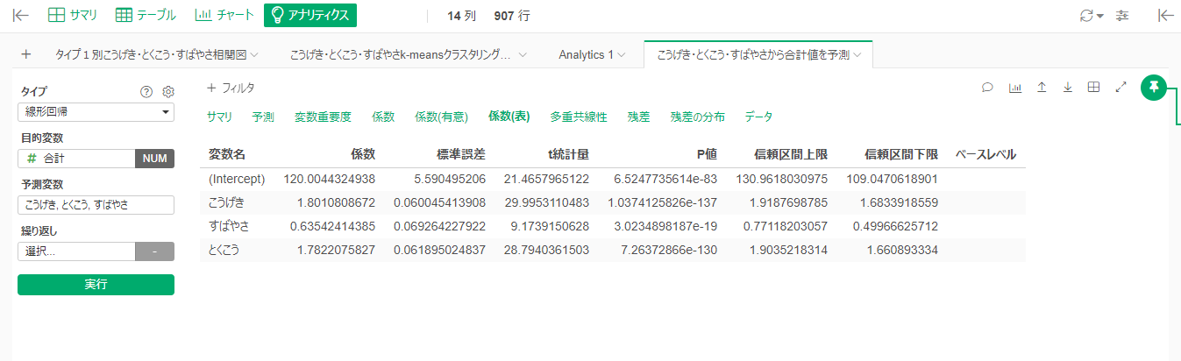Select the こうげき row label
1181x361 pixels.
tap(227, 203)
